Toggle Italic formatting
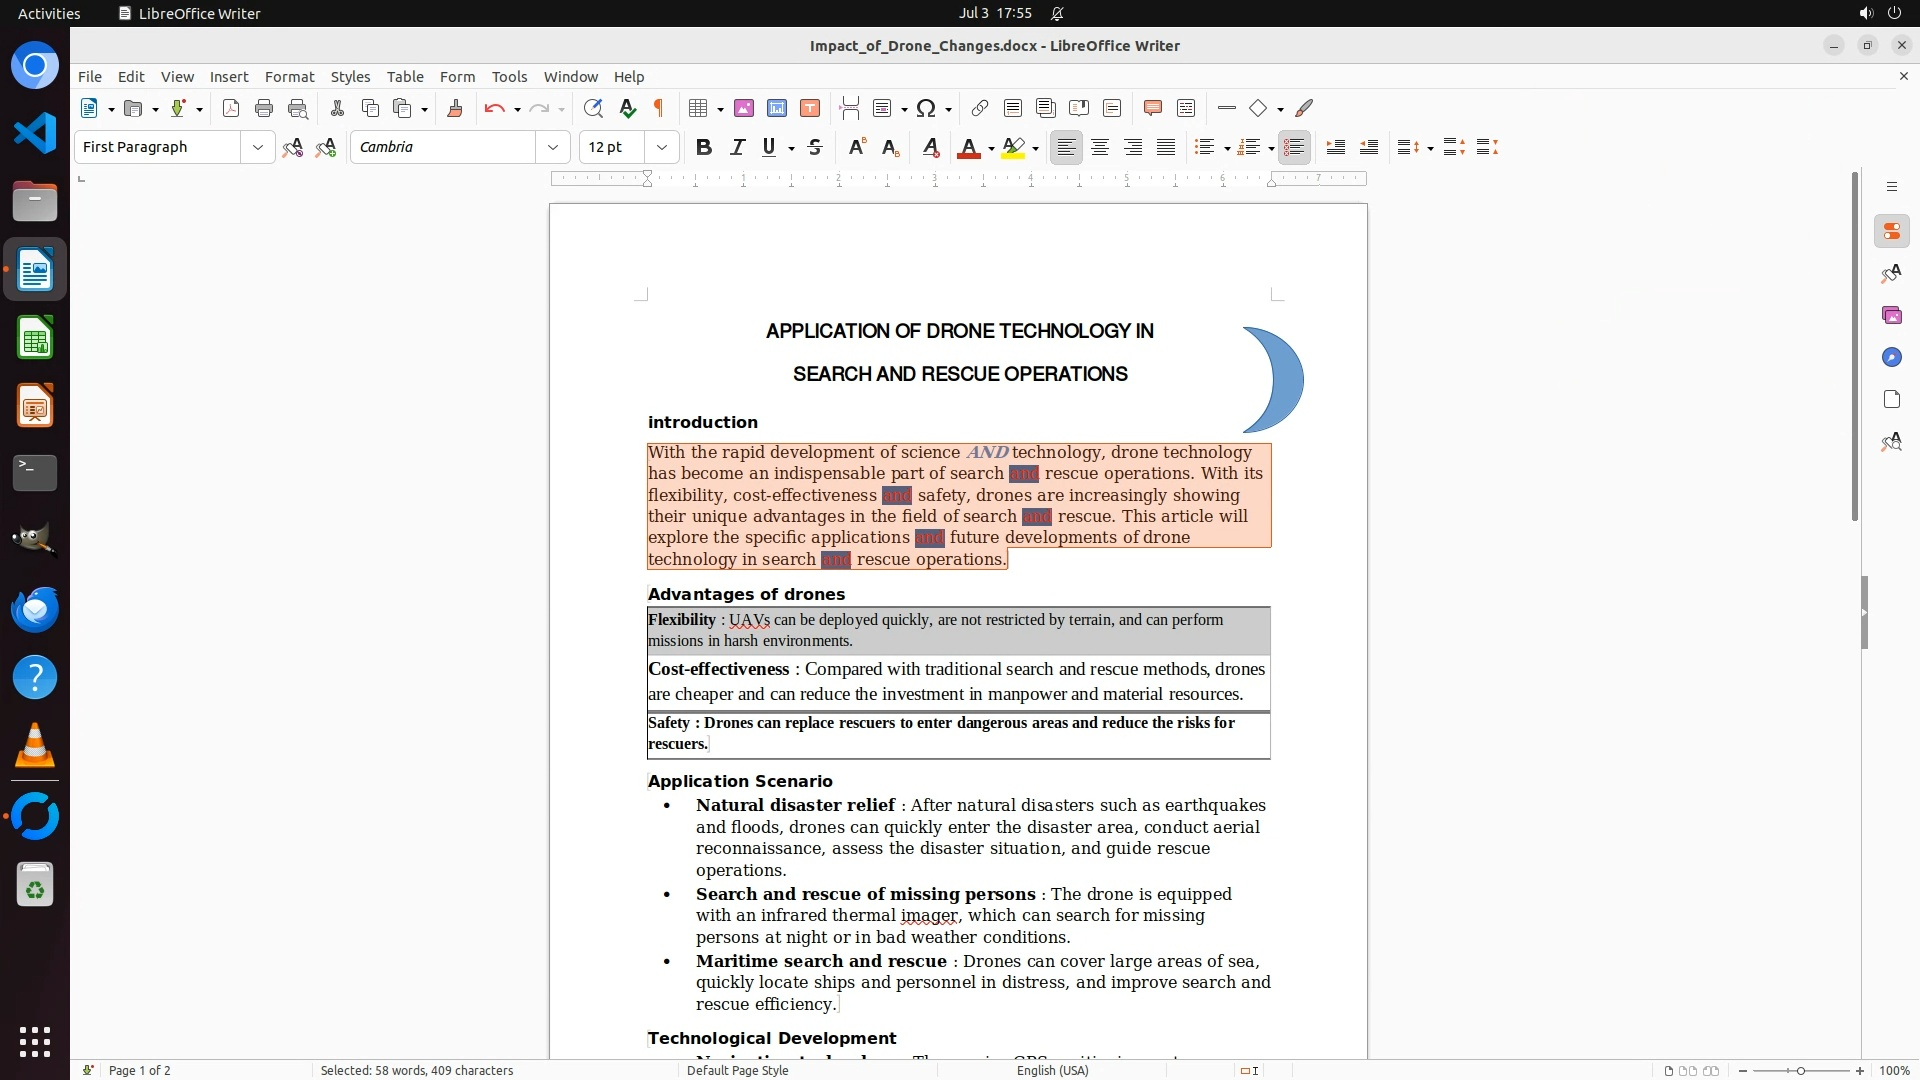 (737, 147)
